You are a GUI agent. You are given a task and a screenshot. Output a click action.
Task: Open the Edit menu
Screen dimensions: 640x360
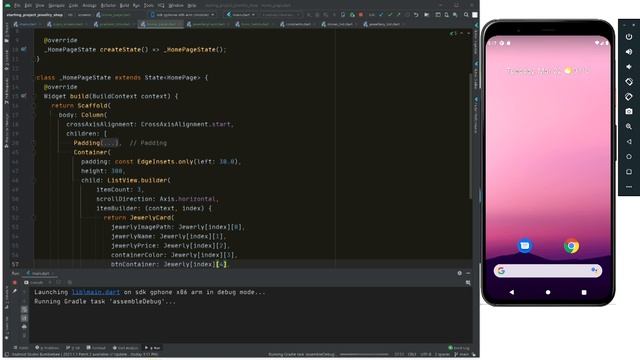28,6
